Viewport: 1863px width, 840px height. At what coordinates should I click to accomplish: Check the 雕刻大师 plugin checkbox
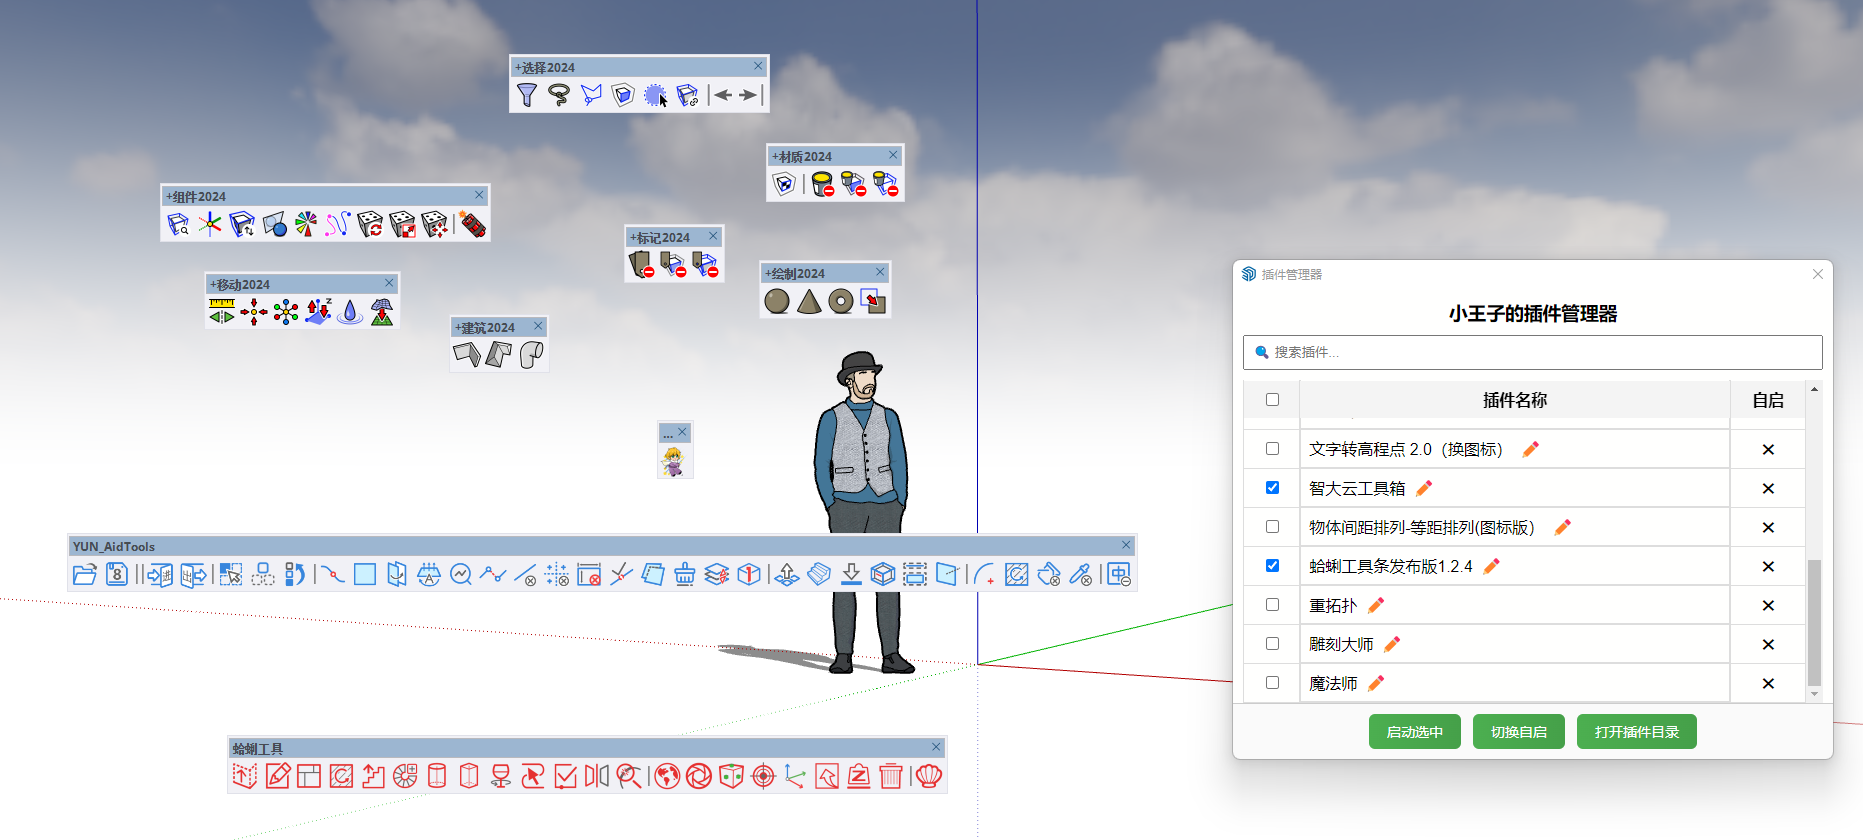[x=1272, y=644]
